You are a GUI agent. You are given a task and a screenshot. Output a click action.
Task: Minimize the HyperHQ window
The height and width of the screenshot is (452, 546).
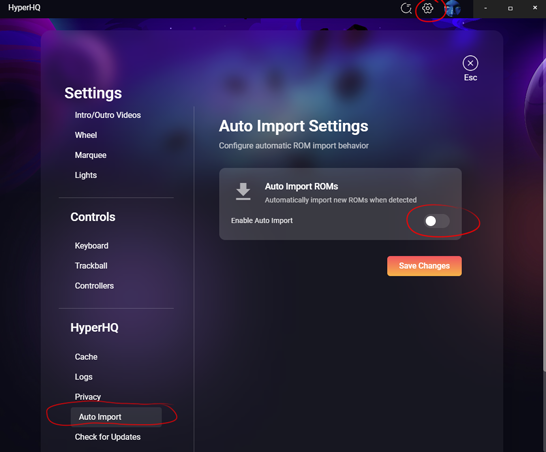485,8
